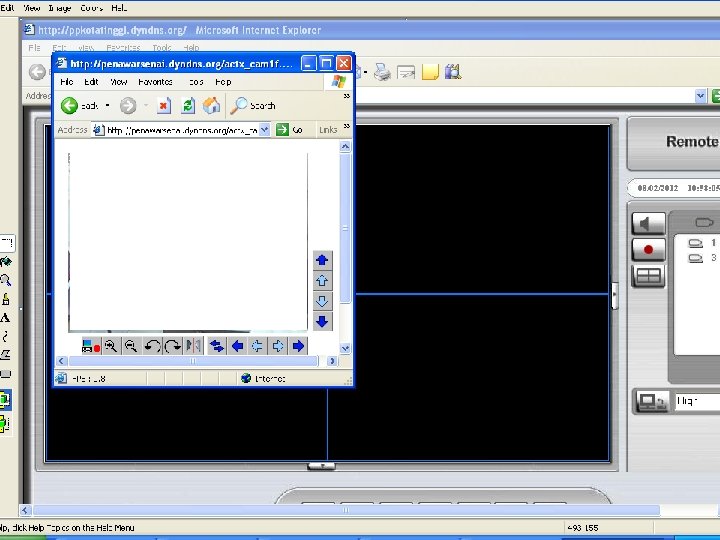
Task: Open the Image menu in Paint
Action: (x=60, y=8)
